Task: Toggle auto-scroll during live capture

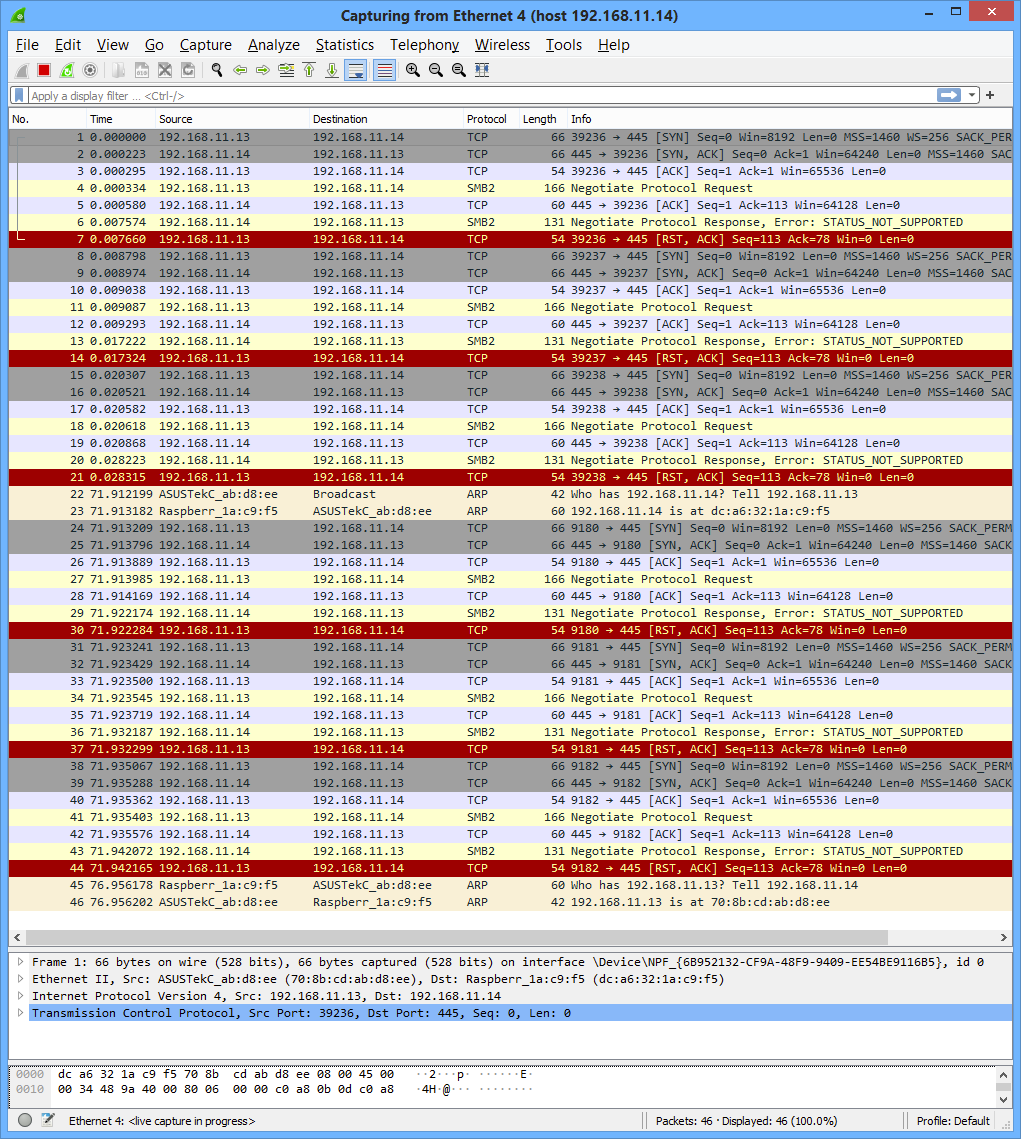Action: tap(355, 70)
